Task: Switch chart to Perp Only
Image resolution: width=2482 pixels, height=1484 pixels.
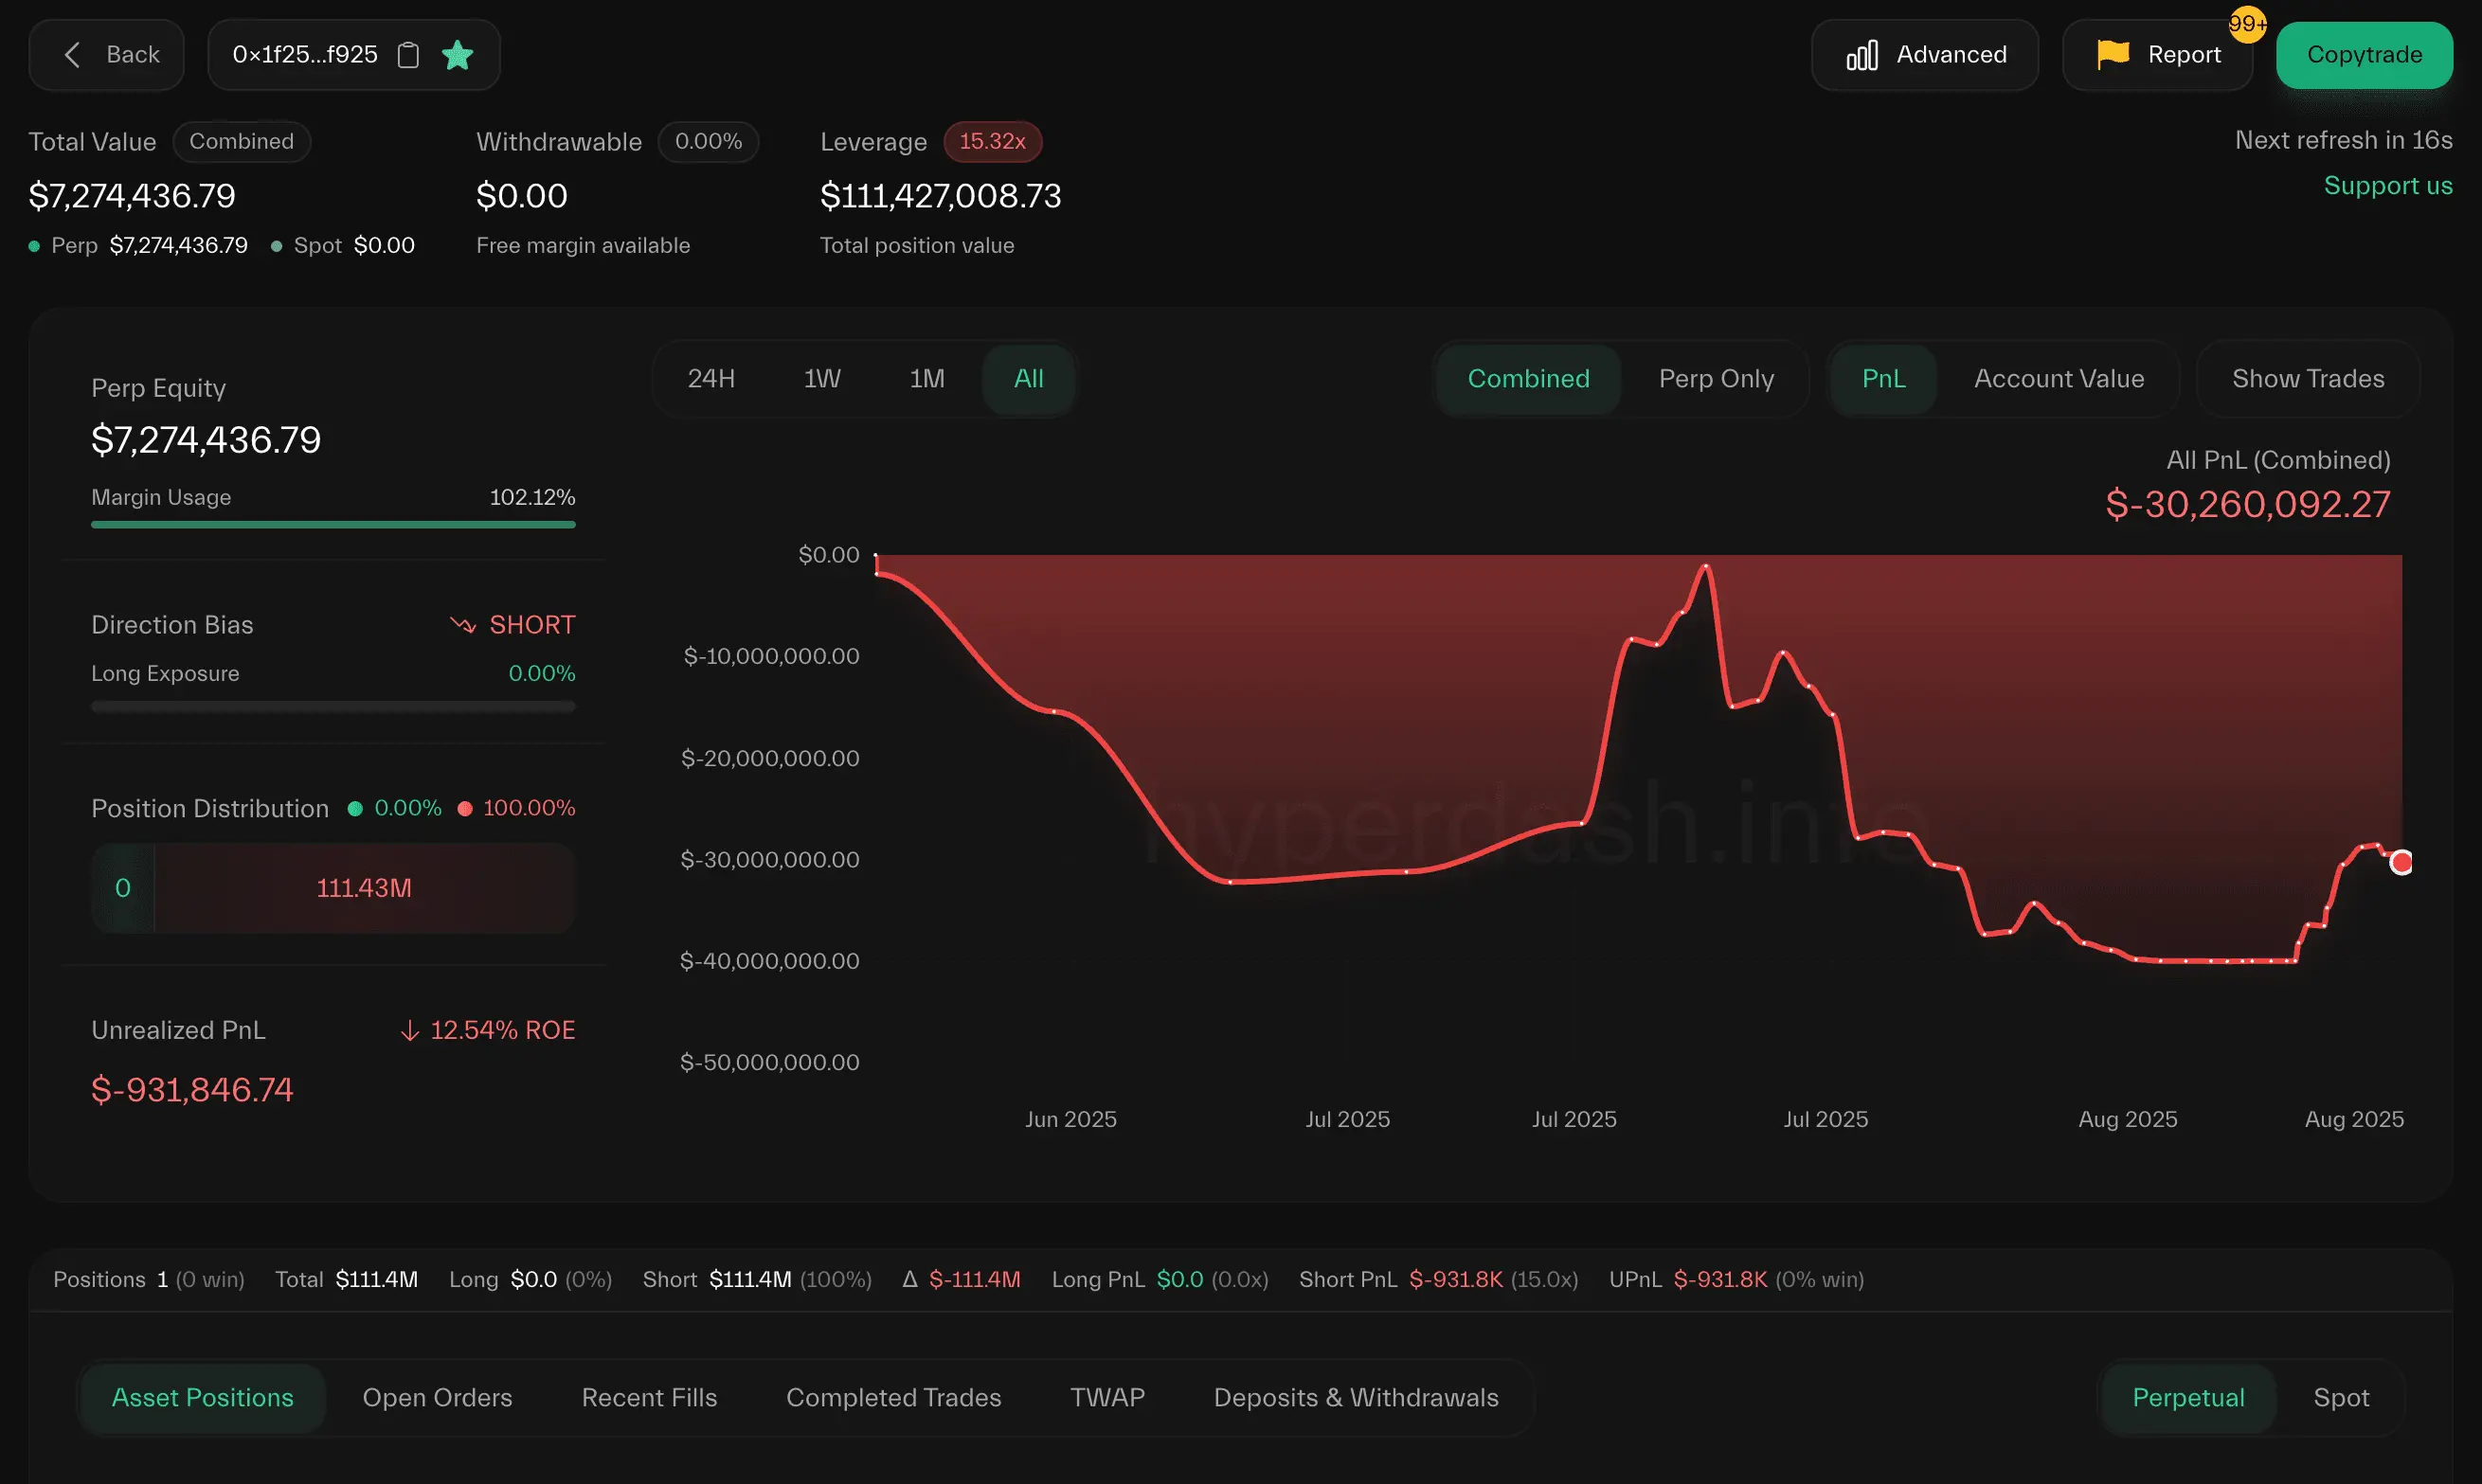Action: 1716,379
